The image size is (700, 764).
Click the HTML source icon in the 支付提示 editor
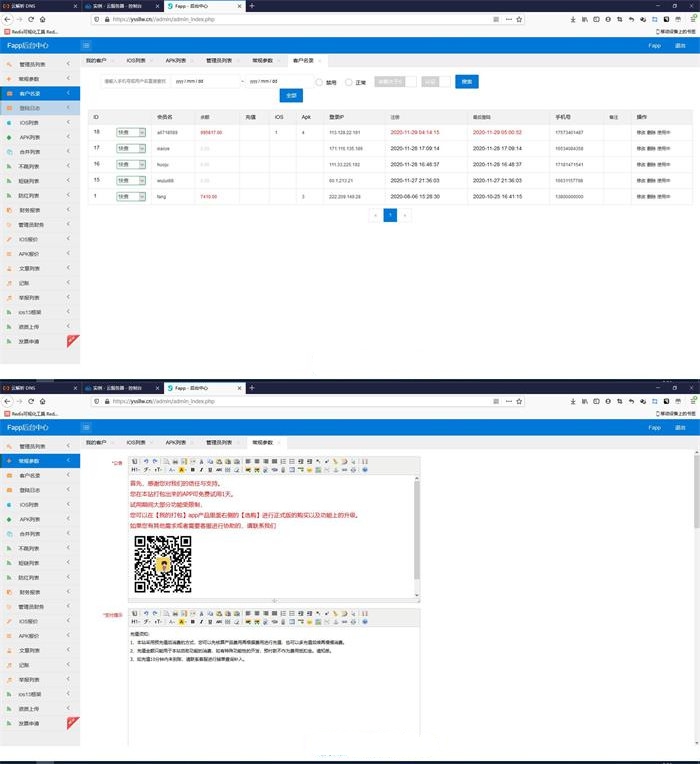(x=134, y=613)
